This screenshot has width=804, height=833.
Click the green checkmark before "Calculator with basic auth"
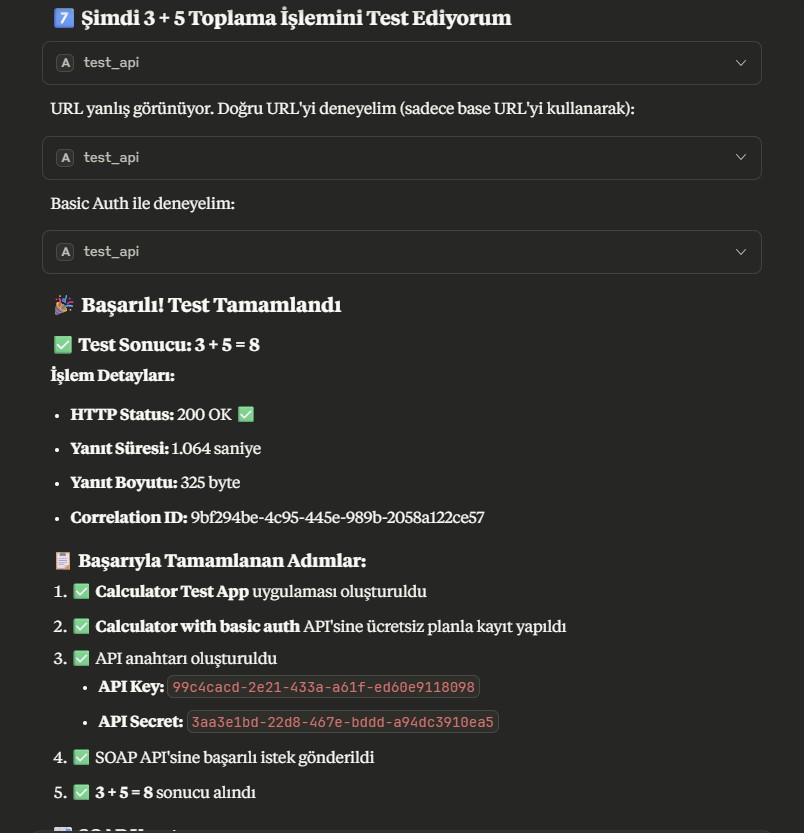(x=82, y=627)
